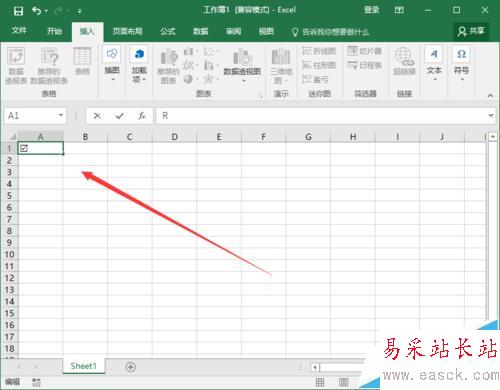500x390 pixels.
Task: Open the 图表 group dialog launcher
Action: tap(260, 96)
